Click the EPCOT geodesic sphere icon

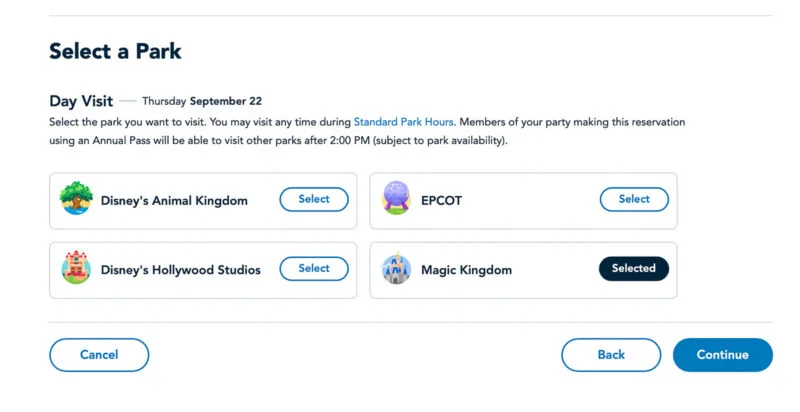(396, 198)
